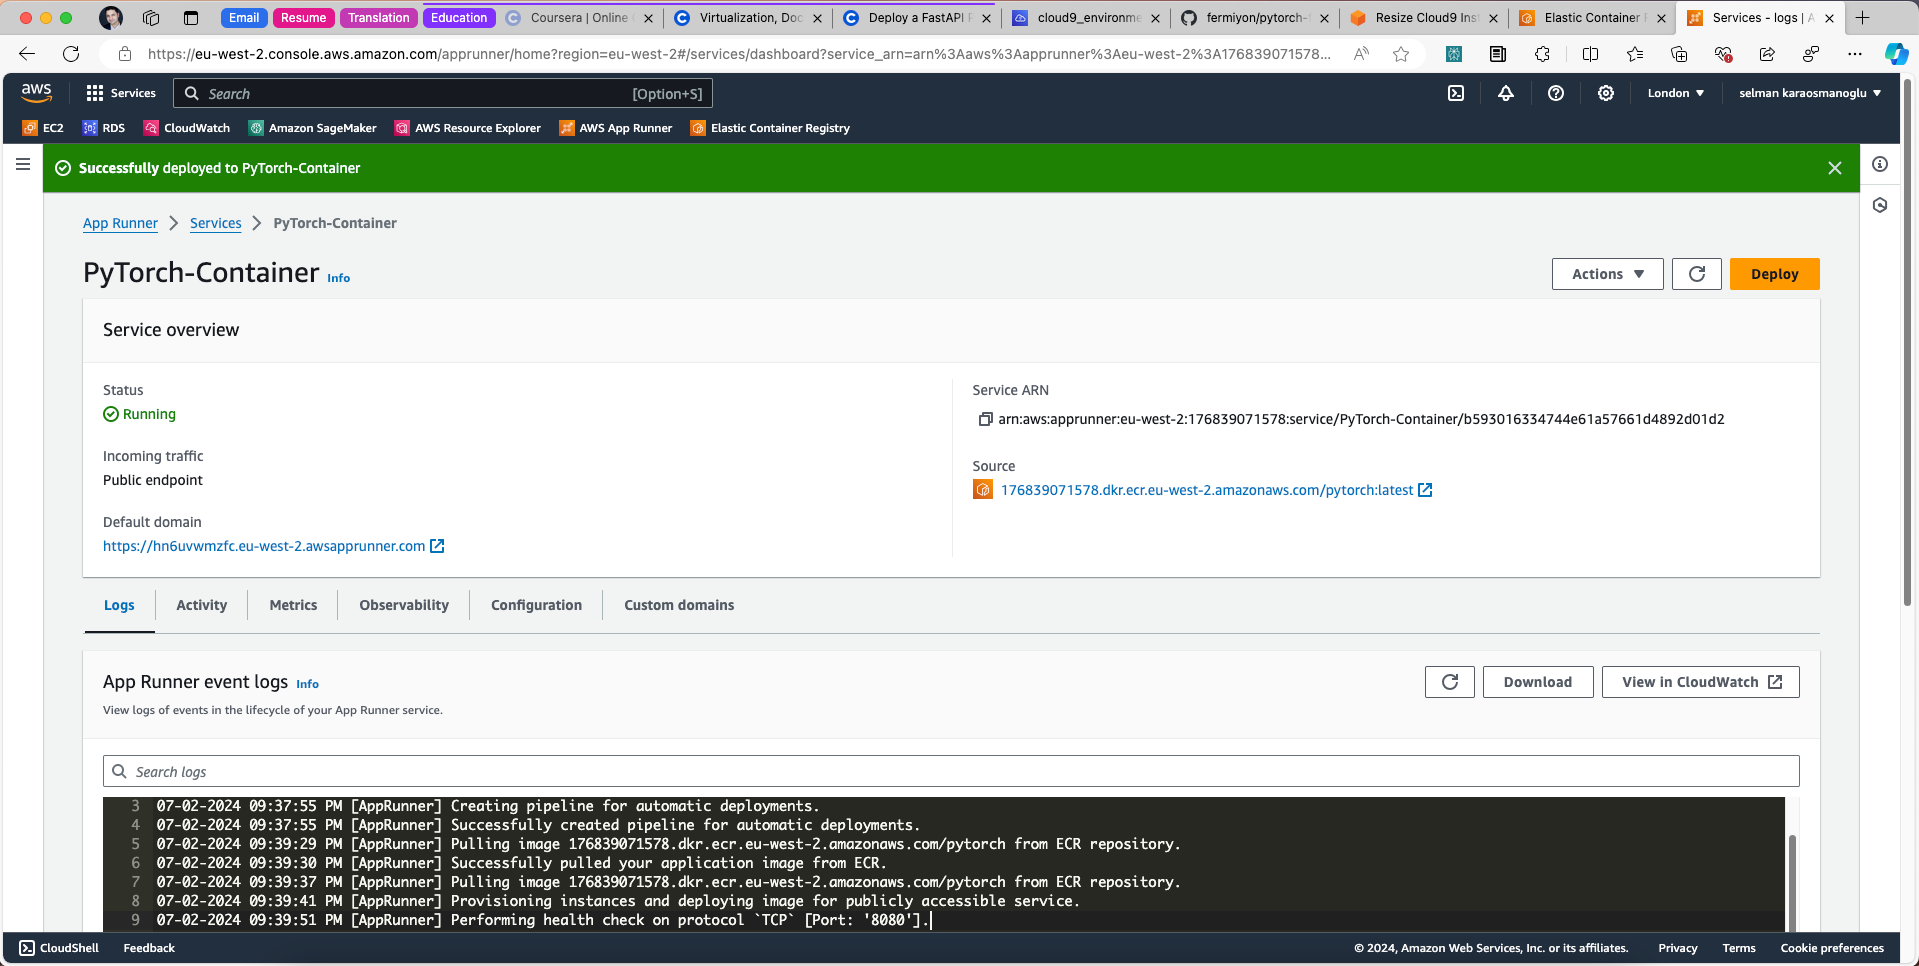Open the selman karaosmanoglu account menu

1810,93
